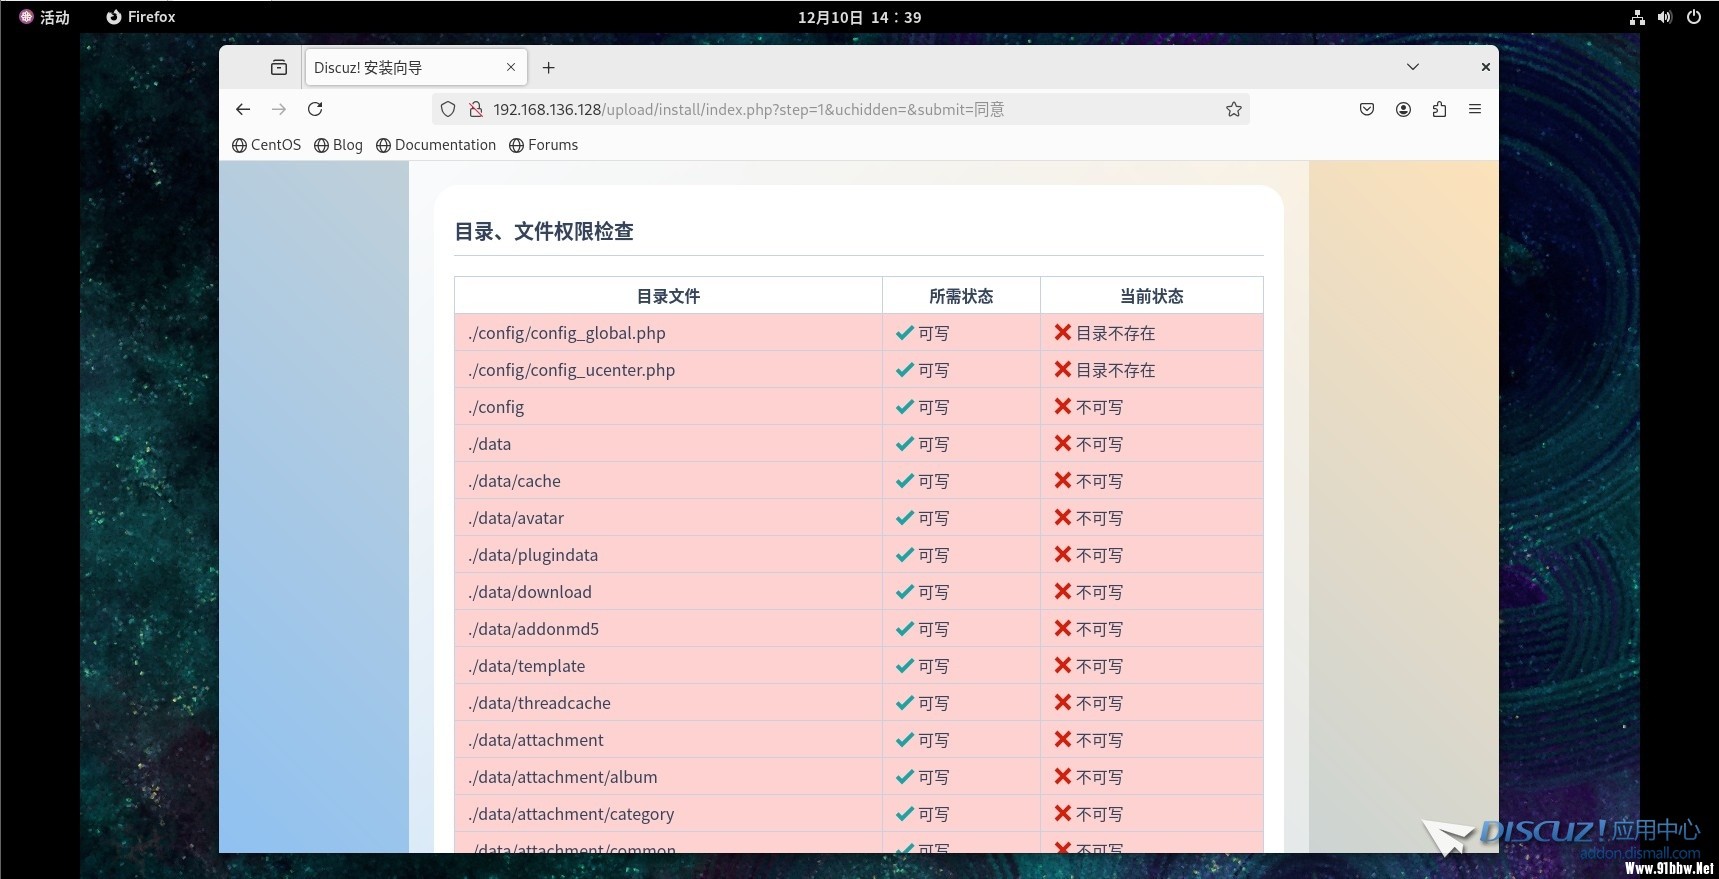Click the insecure connection lock icon
This screenshot has height=879, width=1719.
[x=476, y=109]
